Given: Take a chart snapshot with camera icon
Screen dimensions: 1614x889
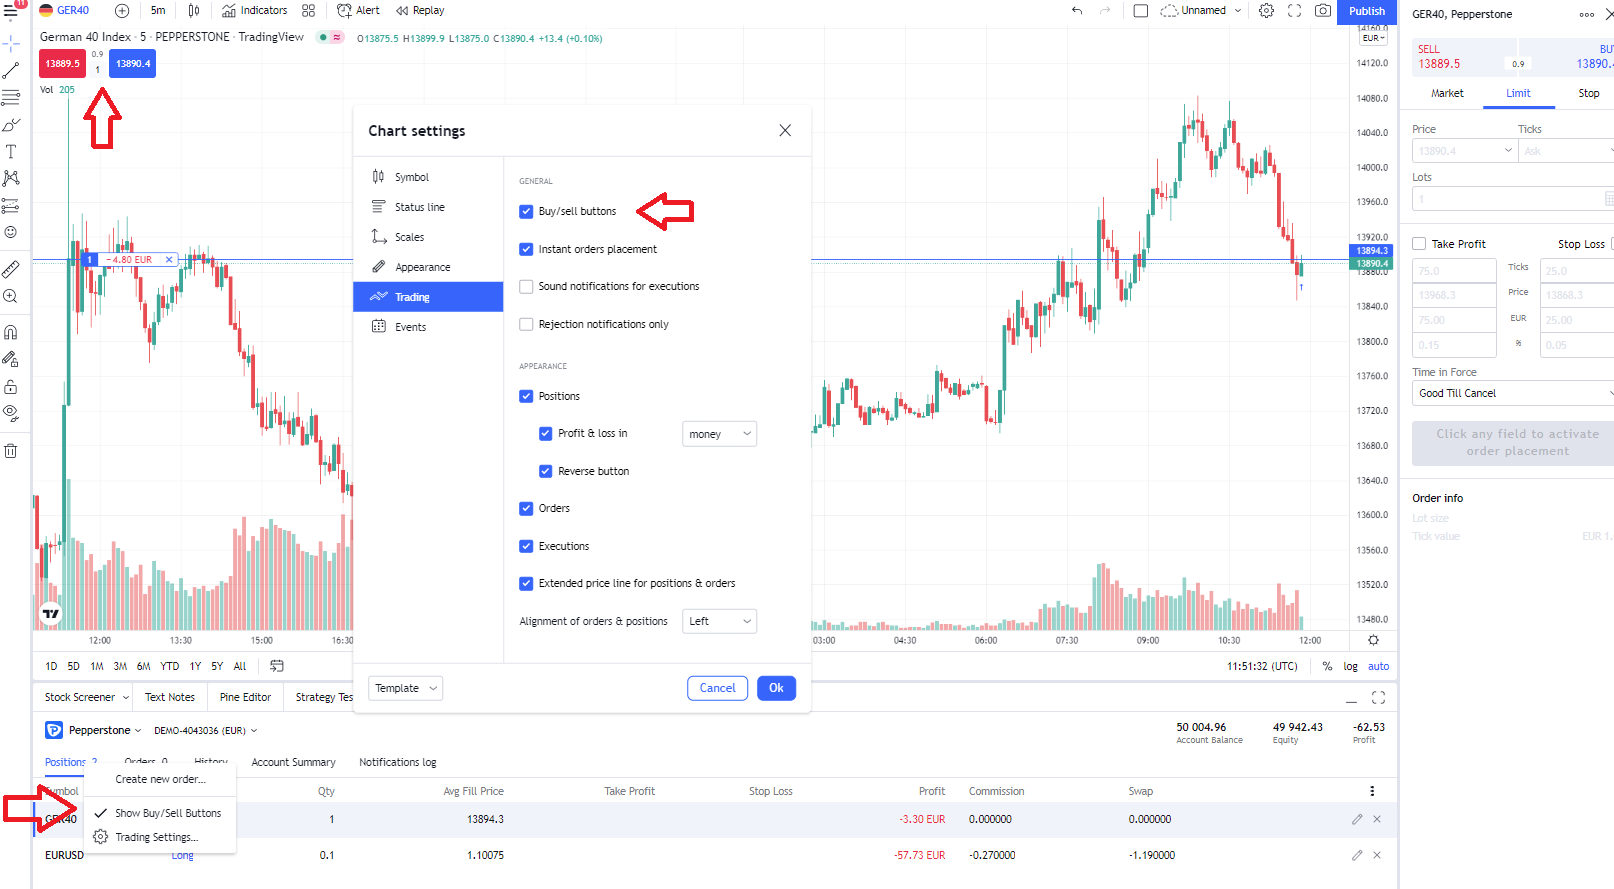Looking at the screenshot, I should tap(1322, 11).
